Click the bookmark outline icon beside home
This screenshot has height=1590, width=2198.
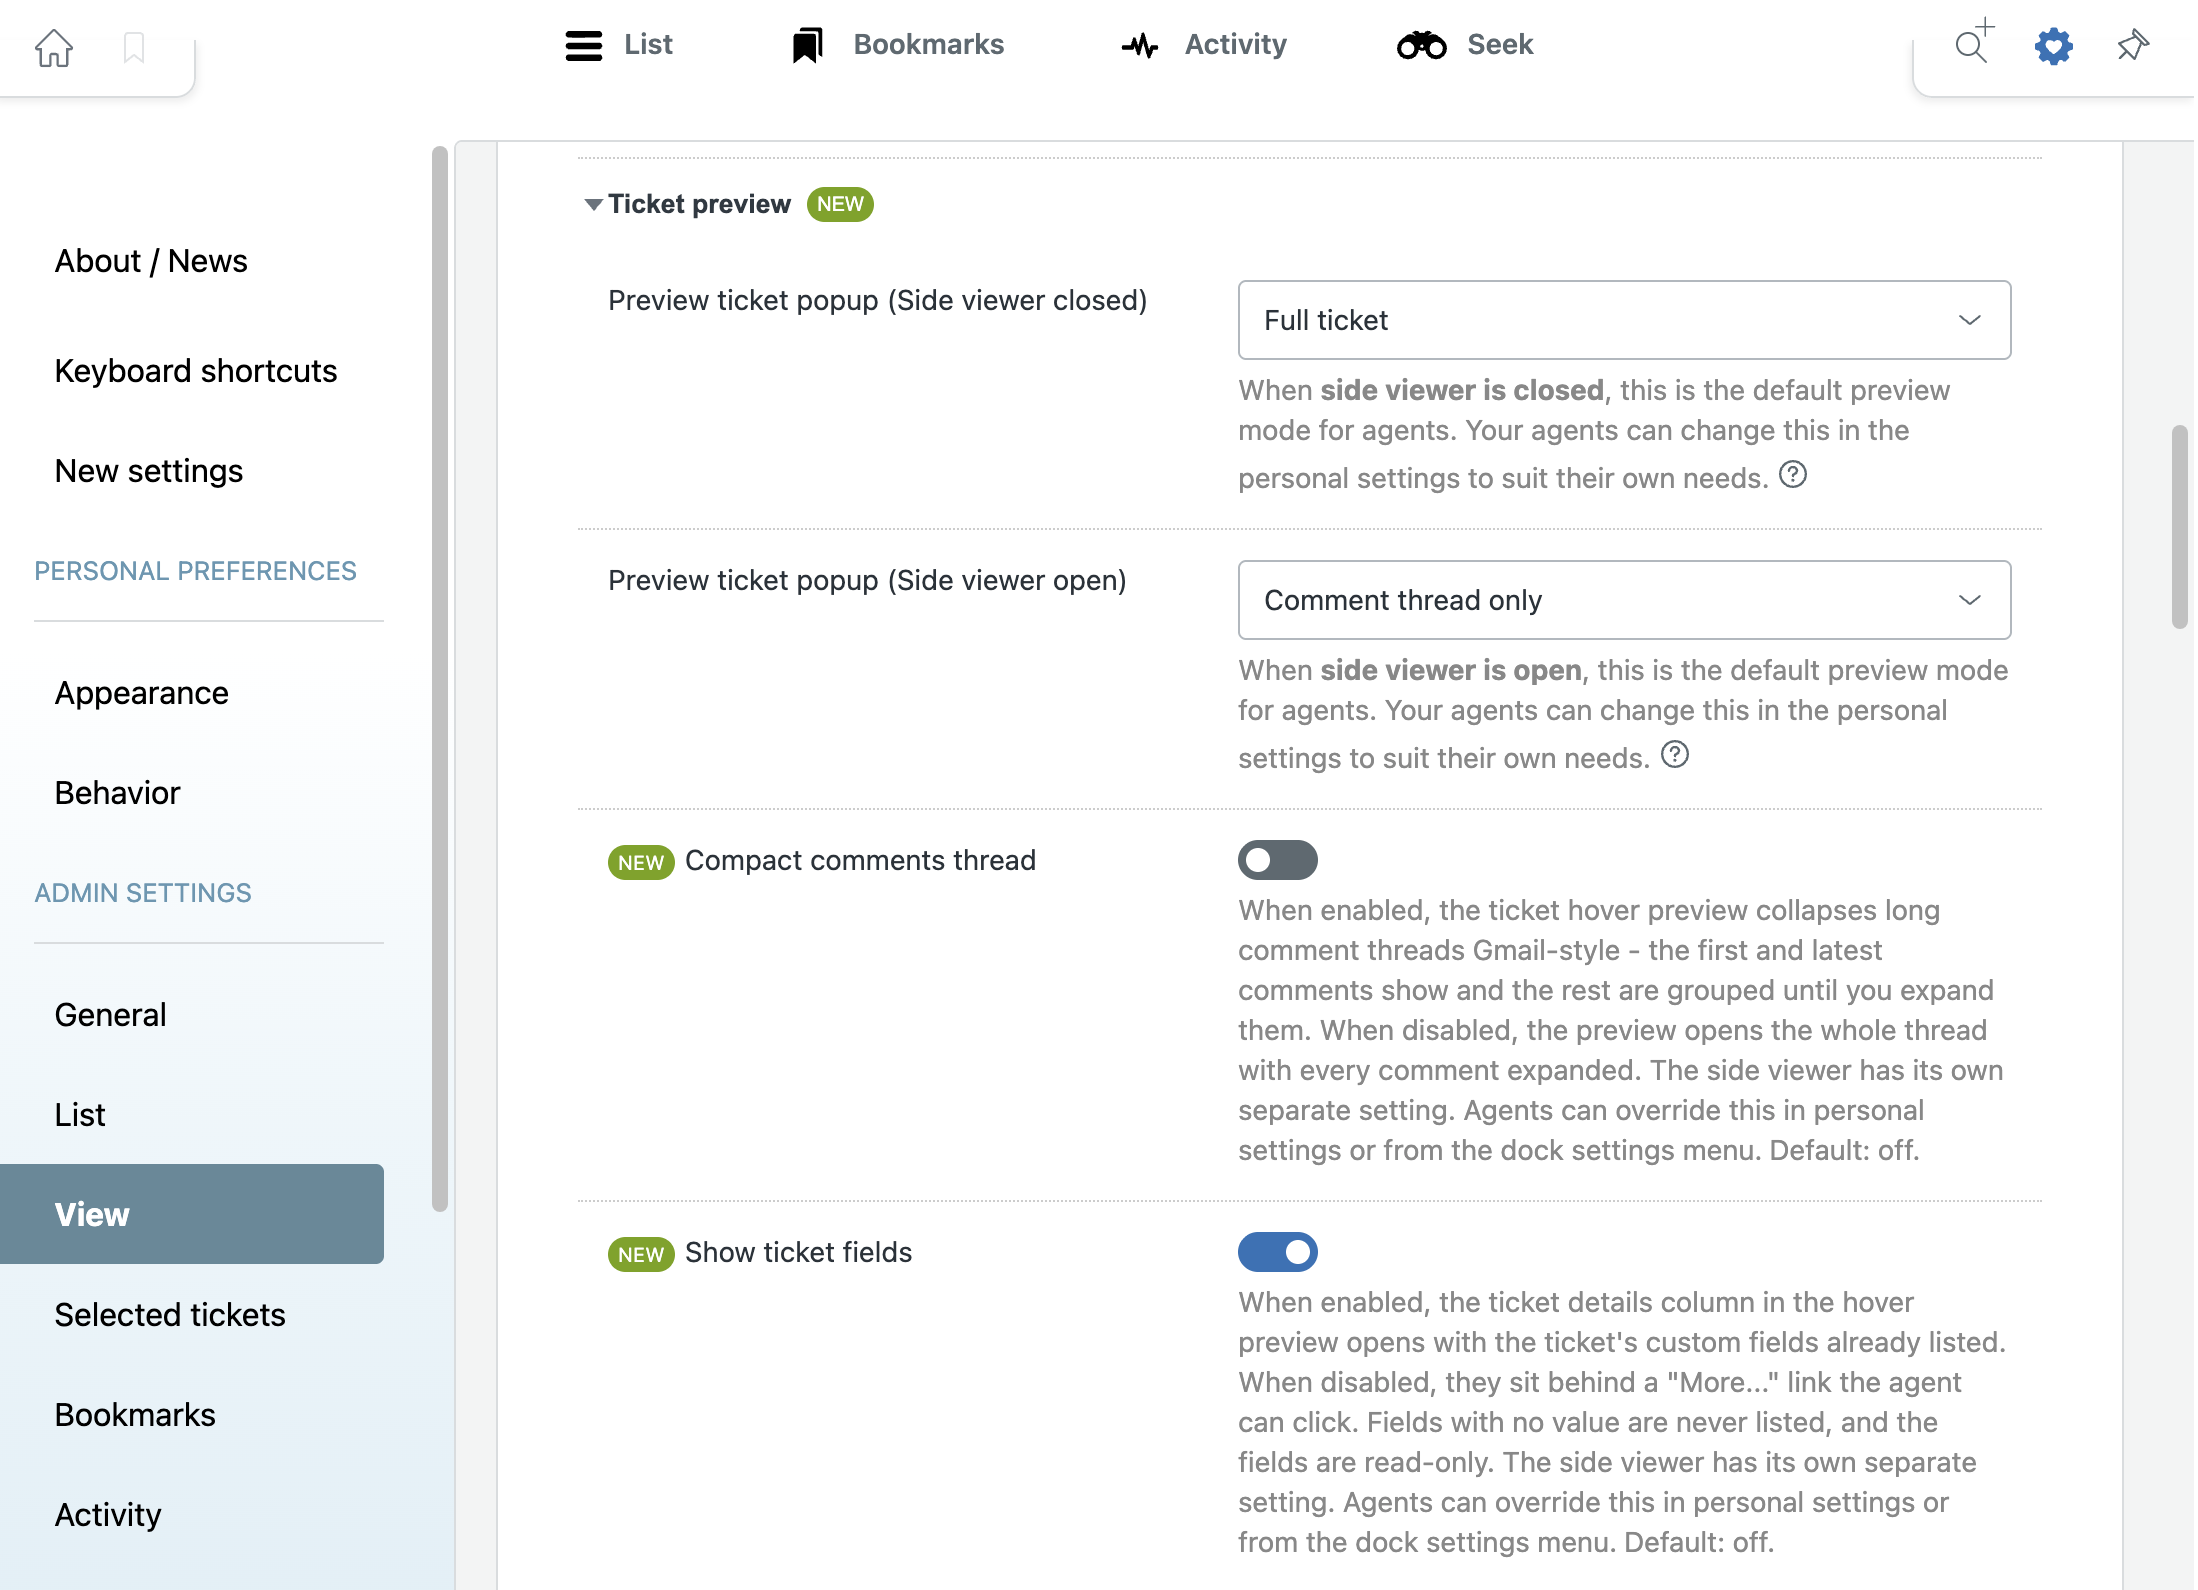[x=134, y=47]
